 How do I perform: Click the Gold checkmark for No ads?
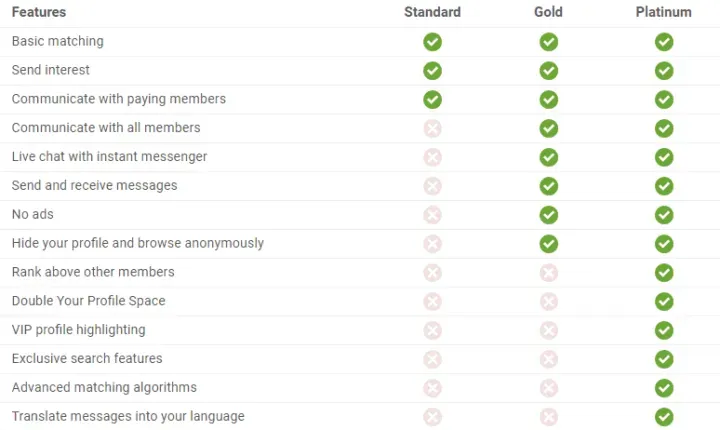[548, 215]
